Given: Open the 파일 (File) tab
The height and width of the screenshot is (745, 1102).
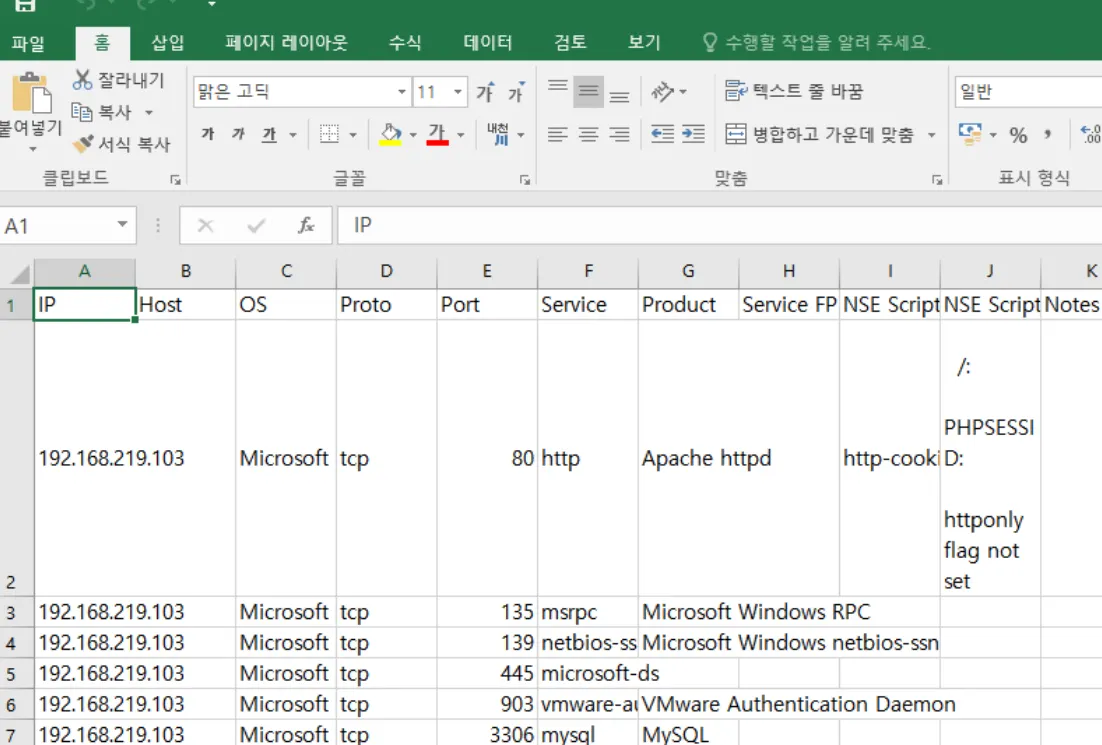Looking at the screenshot, I should 28,43.
